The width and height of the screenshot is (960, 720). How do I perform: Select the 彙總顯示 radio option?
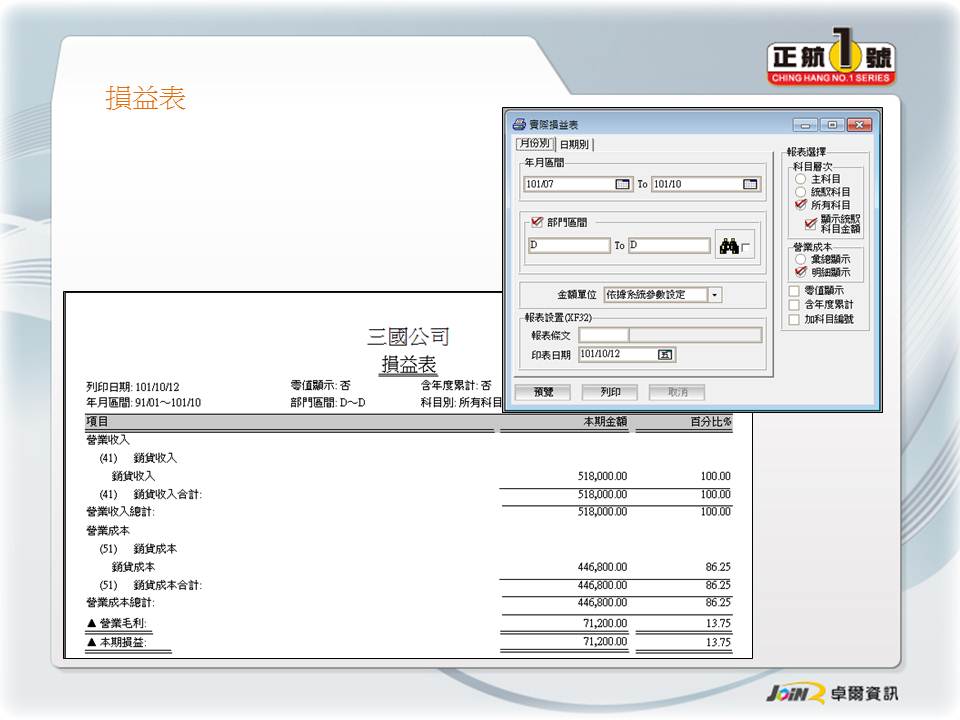tap(800, 259)
